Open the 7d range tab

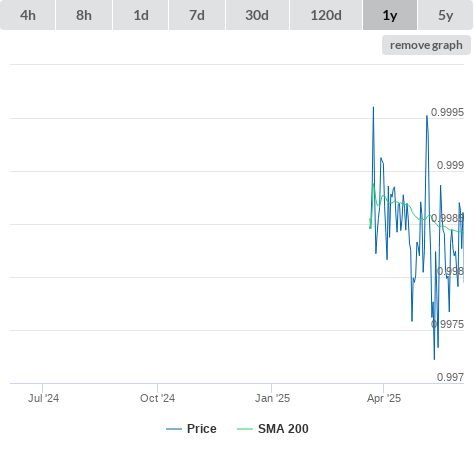point(197,15)
